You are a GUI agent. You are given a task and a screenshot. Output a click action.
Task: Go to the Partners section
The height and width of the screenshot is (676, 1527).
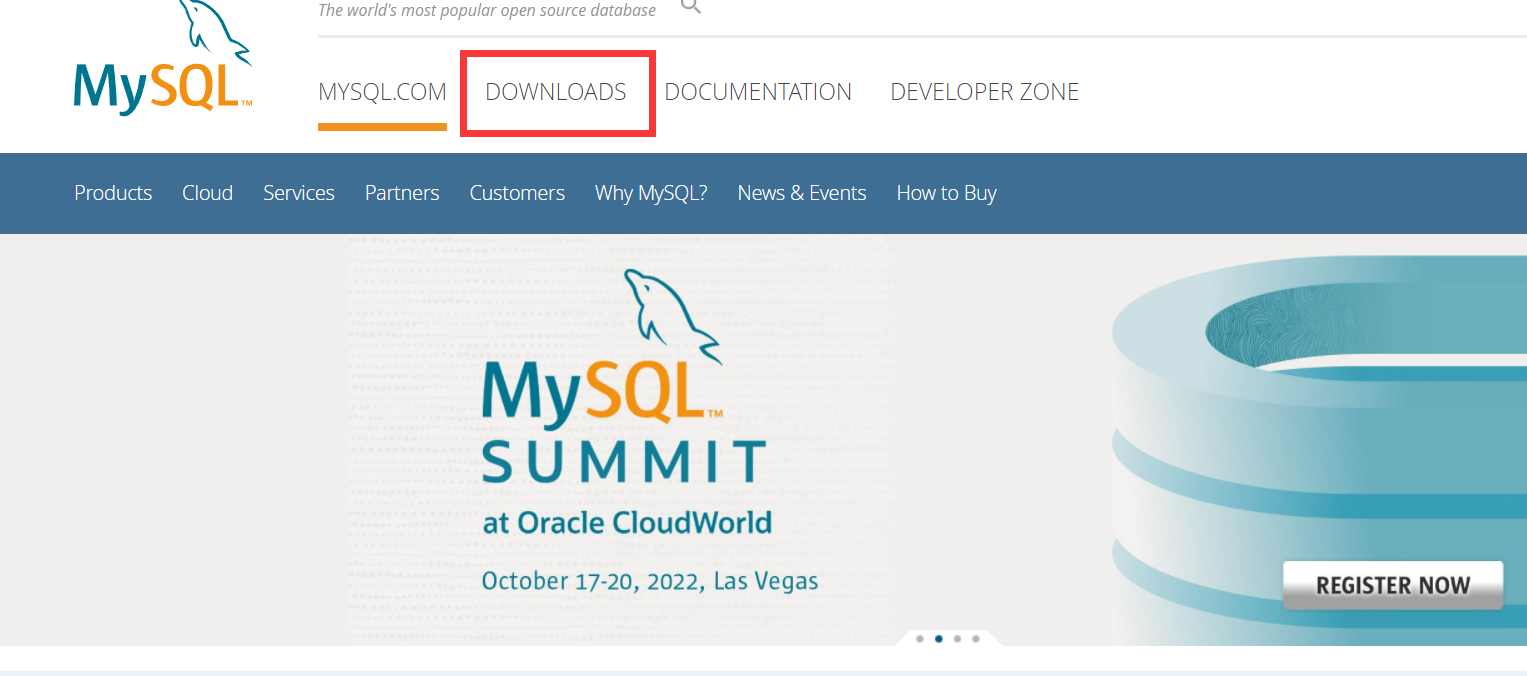(x=402, y=193)
